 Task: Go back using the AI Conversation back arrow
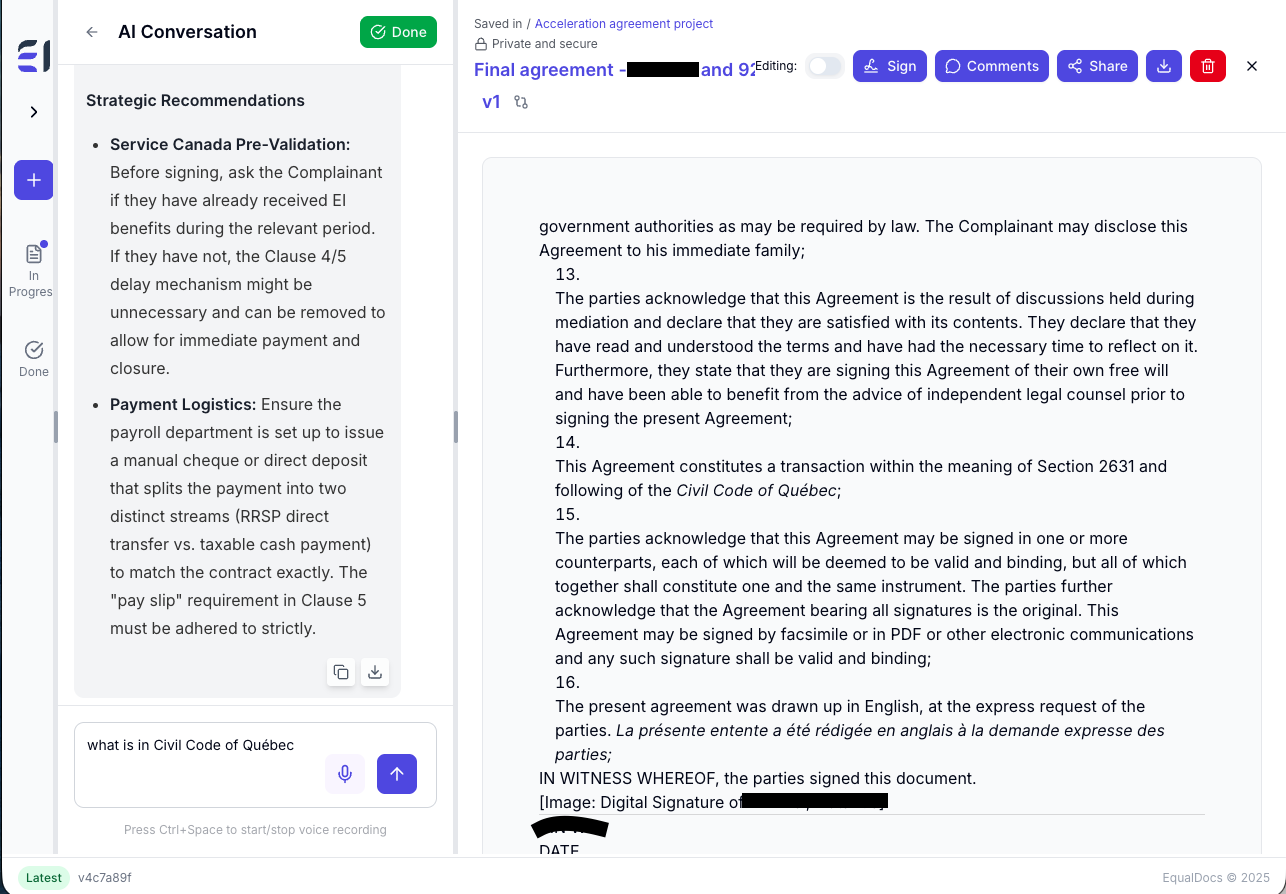pos(91,32)
